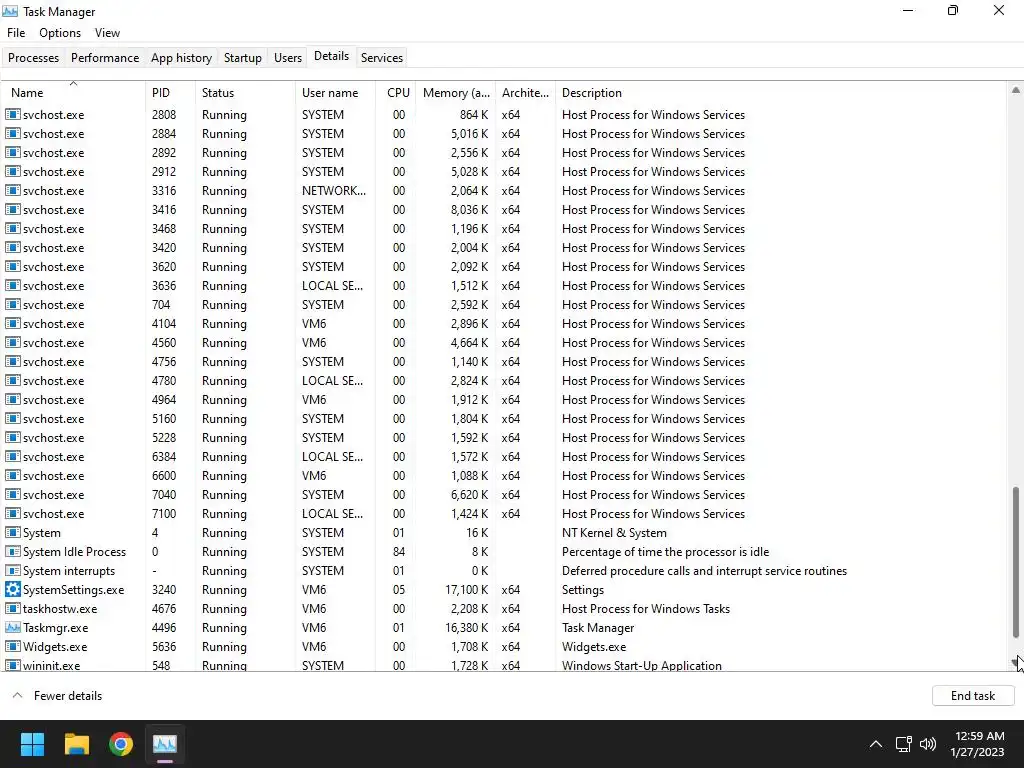Sort by the CPU column header
The width and height of the screenshot is (1024, 768).
396,93
